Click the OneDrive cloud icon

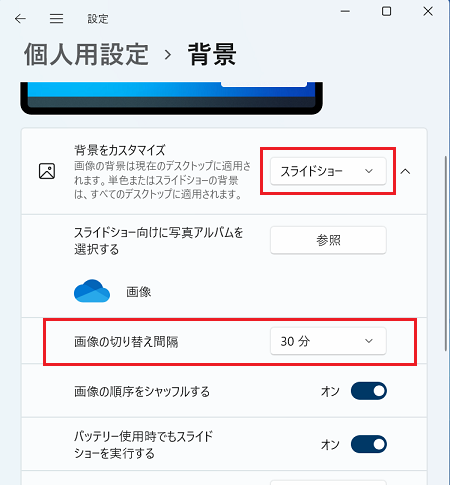(92, 291)
